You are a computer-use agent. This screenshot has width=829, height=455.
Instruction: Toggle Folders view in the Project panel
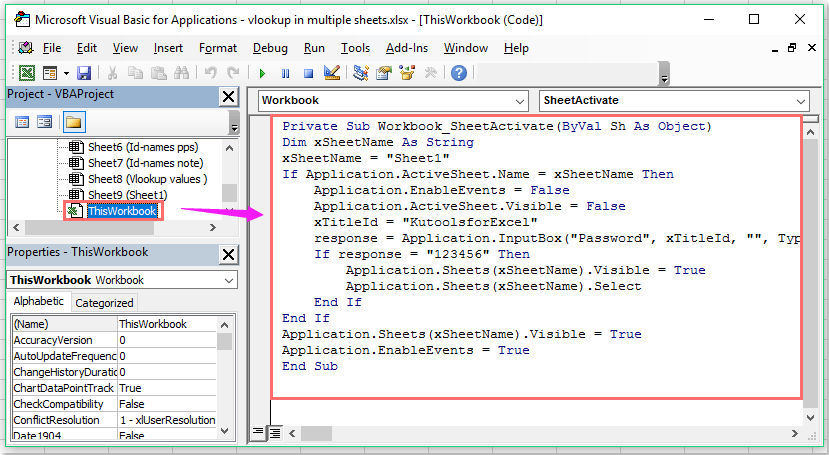pos(73,123)
